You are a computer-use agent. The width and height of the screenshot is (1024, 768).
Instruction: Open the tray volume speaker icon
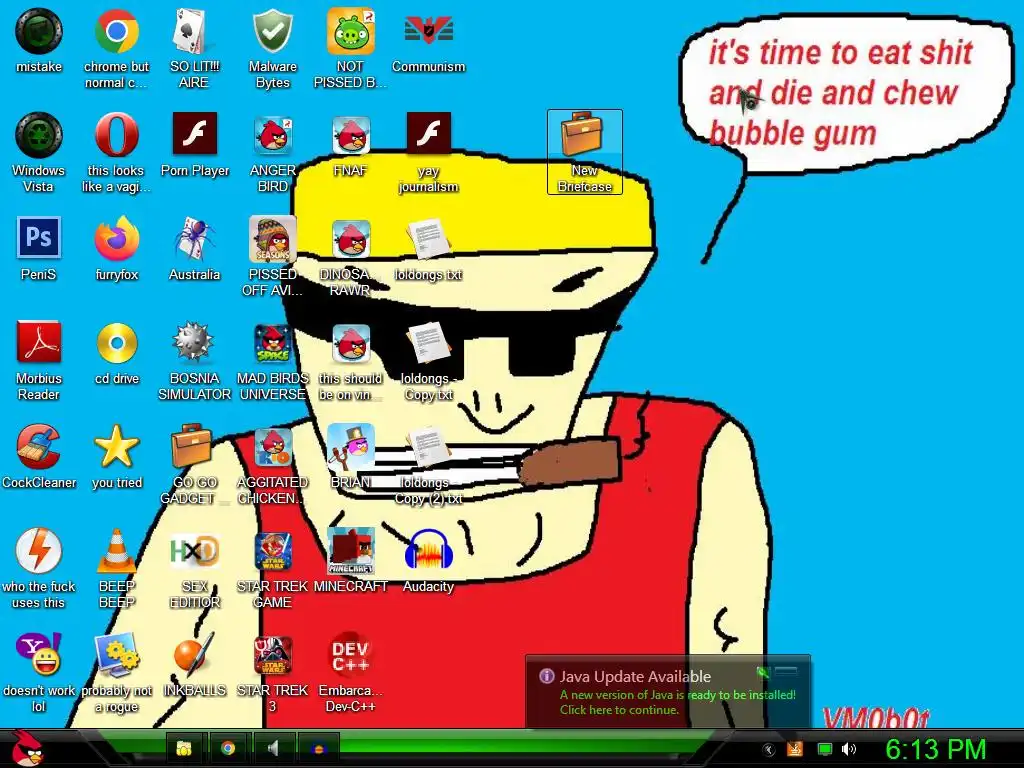pyautogui.click(x=849, y=749)
